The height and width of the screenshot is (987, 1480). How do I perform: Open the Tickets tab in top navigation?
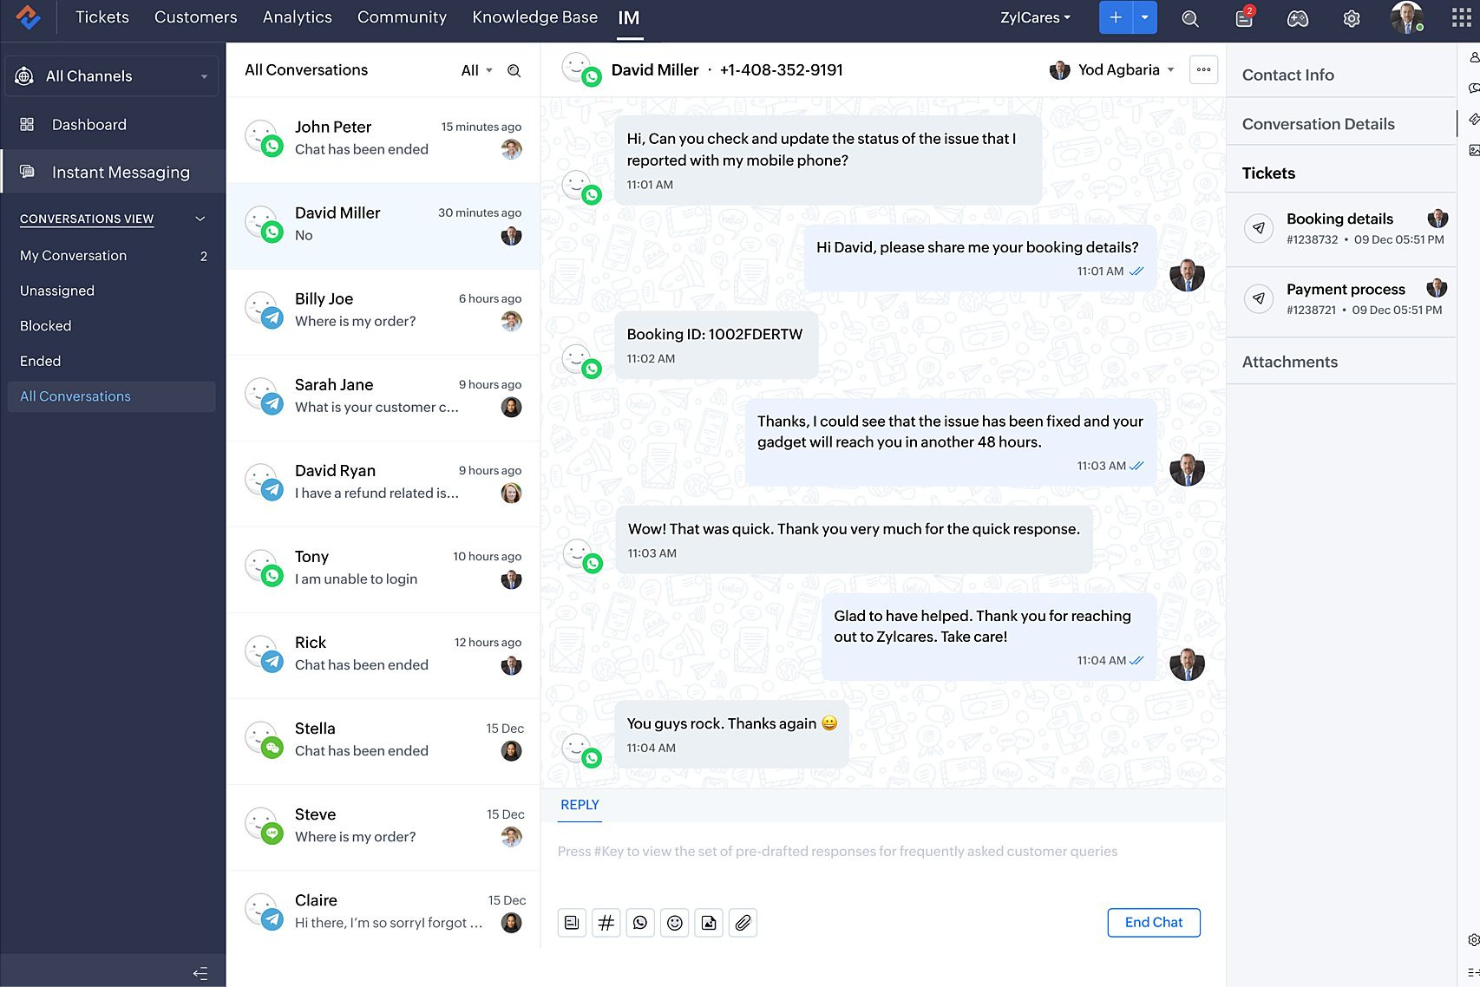point(102,17)
